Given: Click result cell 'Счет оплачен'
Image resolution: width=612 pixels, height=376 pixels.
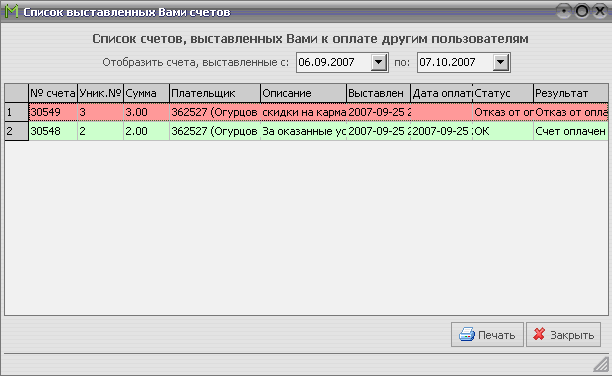Looking at the screenshot, I should coord(571,131).
